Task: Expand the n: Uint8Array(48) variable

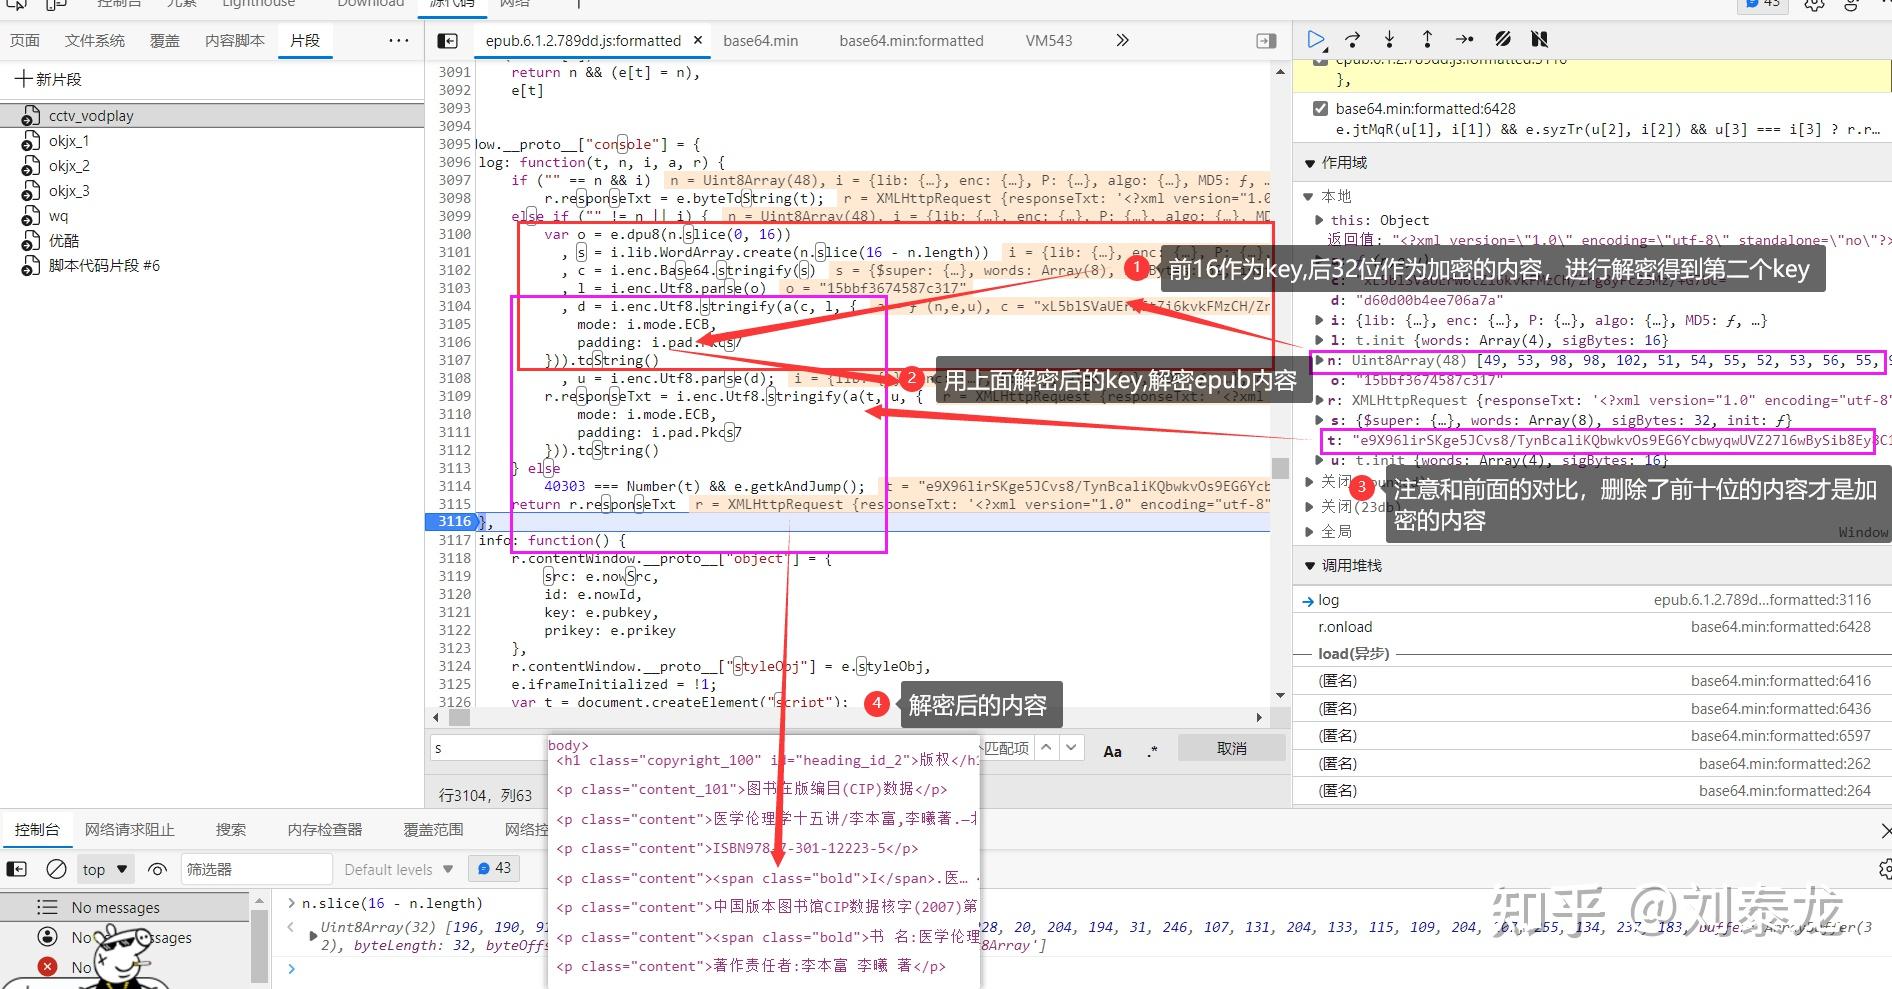Action: tap(1320, 361)
